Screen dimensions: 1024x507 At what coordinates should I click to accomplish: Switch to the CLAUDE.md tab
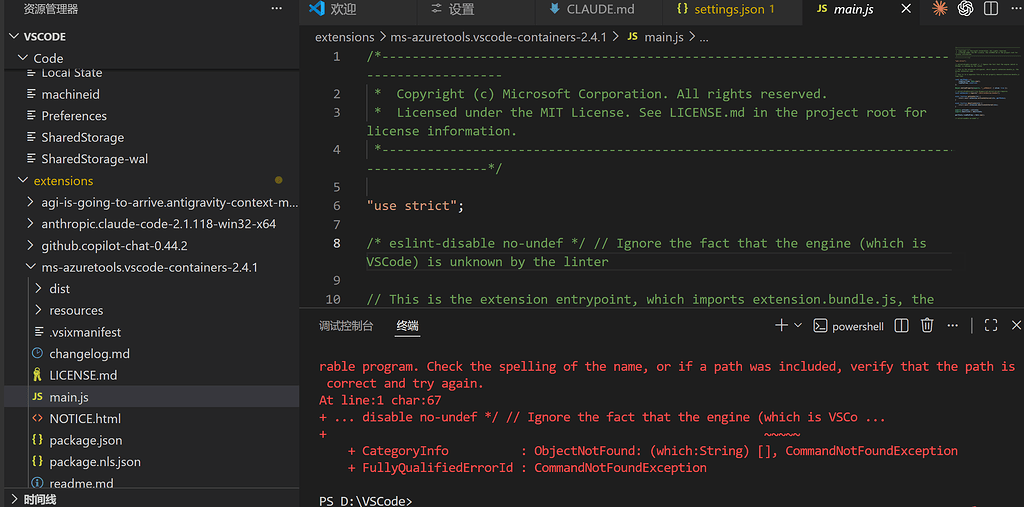pyautogui.click(x=598, y=9)
